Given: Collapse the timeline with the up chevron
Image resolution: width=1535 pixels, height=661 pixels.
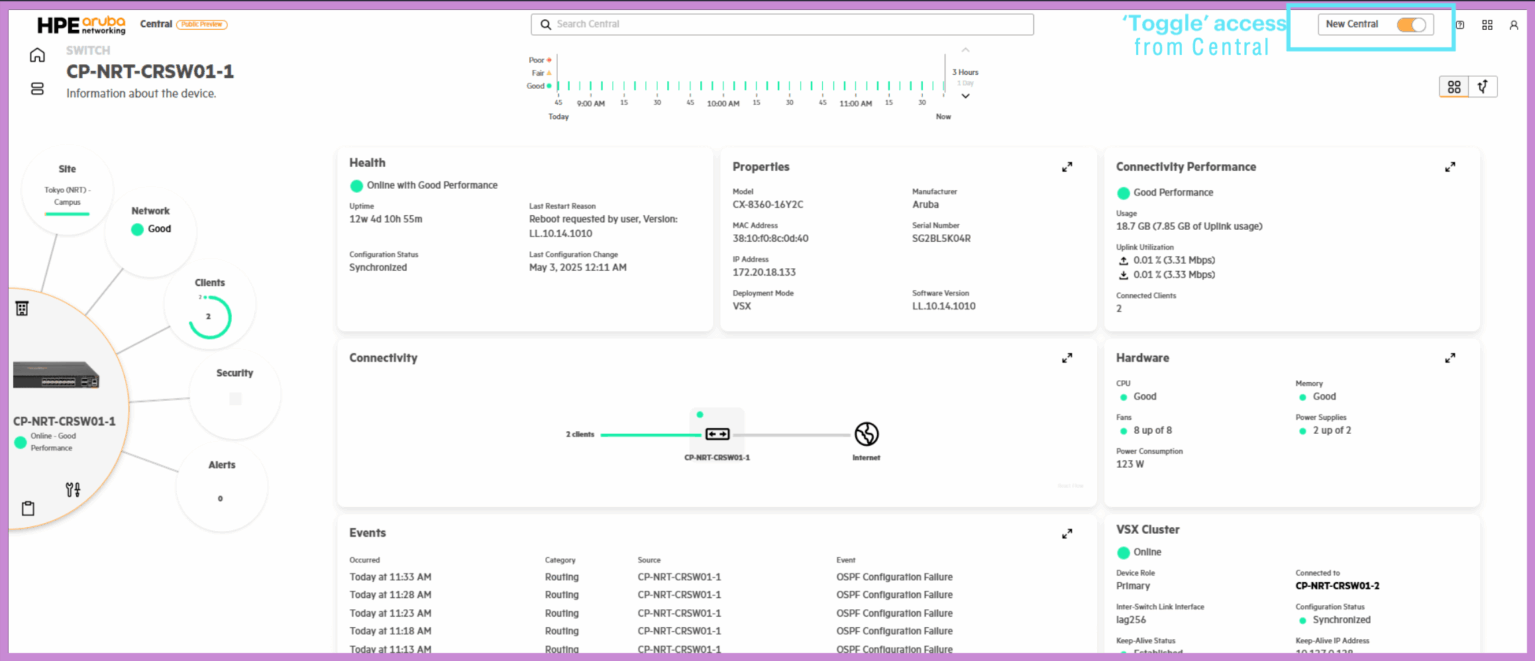Looking at the screenshot, I should [963, 48].
